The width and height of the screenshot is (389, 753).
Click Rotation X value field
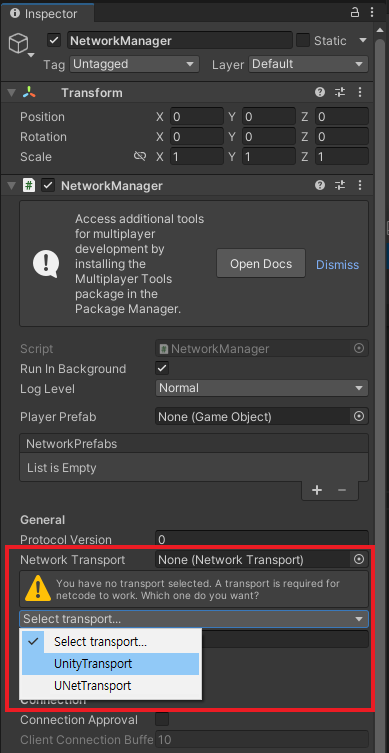pyautogui.click(x=196, y=137)
